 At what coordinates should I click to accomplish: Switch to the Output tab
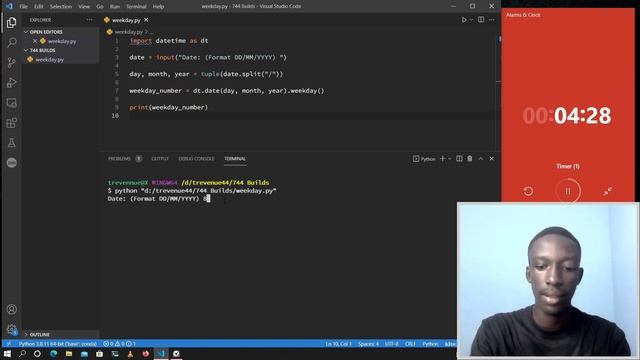160,158
